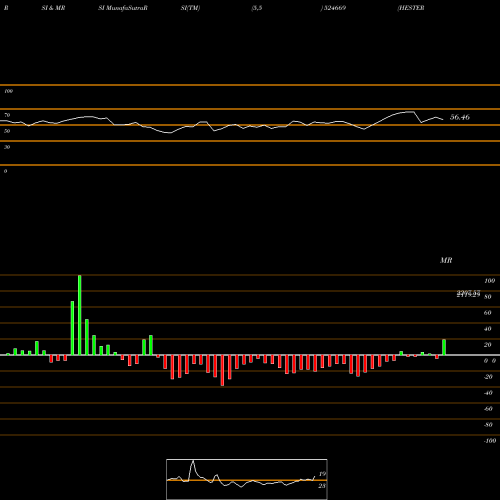
Task: Click the HESTER symbol text
Action: 411,8
